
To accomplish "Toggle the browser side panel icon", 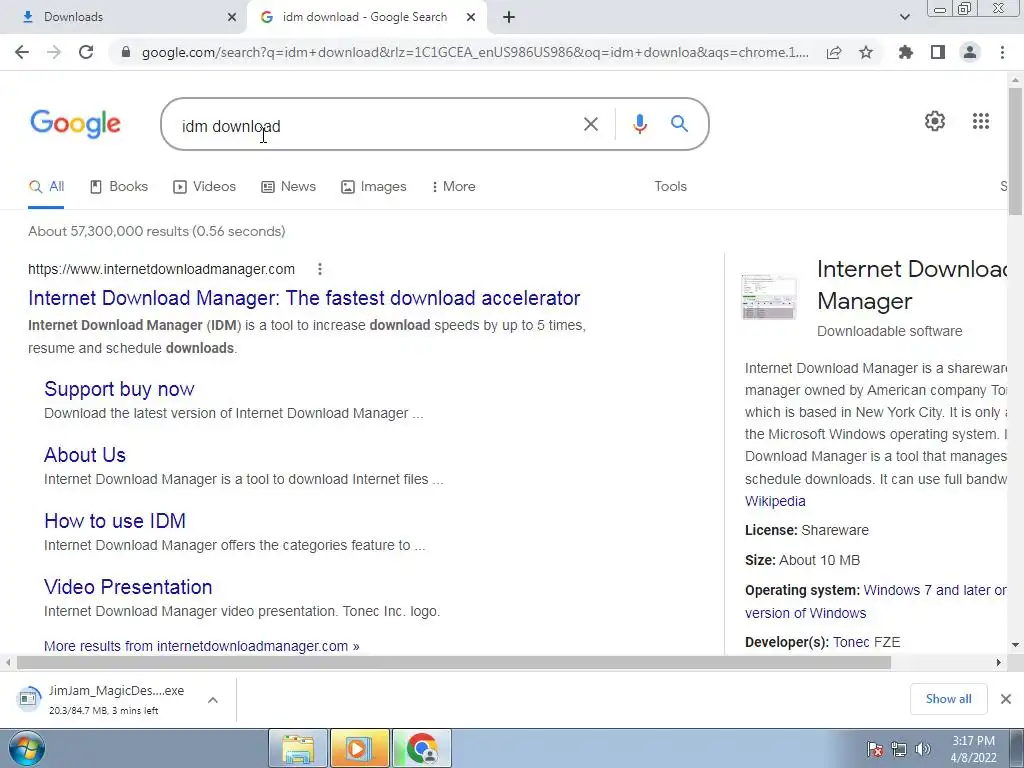I will 938,52.
